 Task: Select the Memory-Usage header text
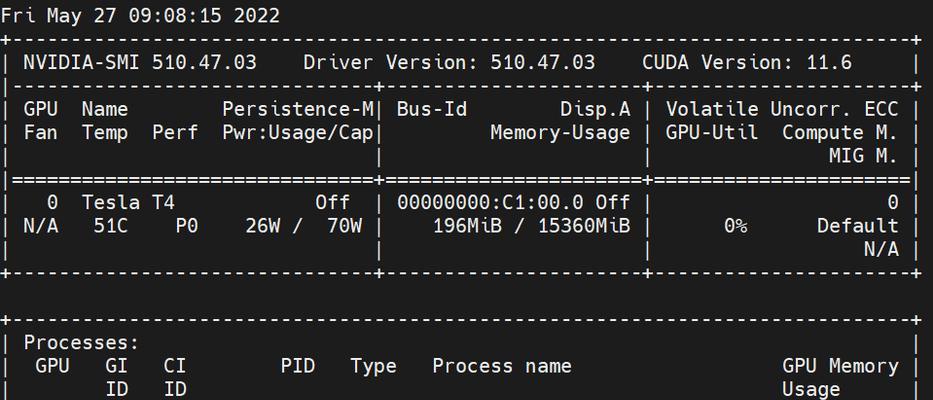pos(560,132)
